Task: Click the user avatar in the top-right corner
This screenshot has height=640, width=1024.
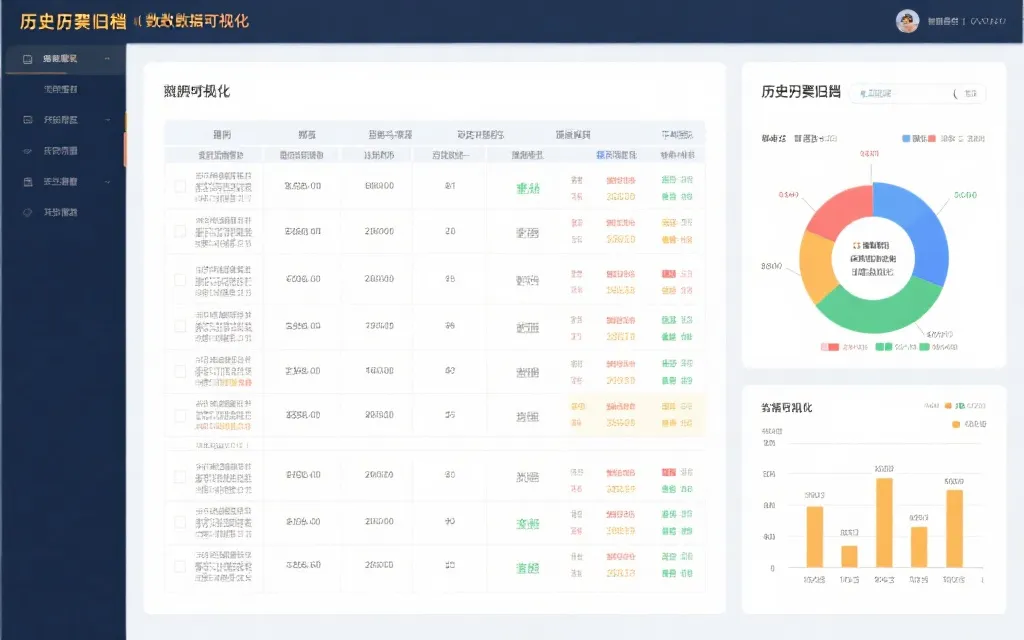Action: pos(907,17)
